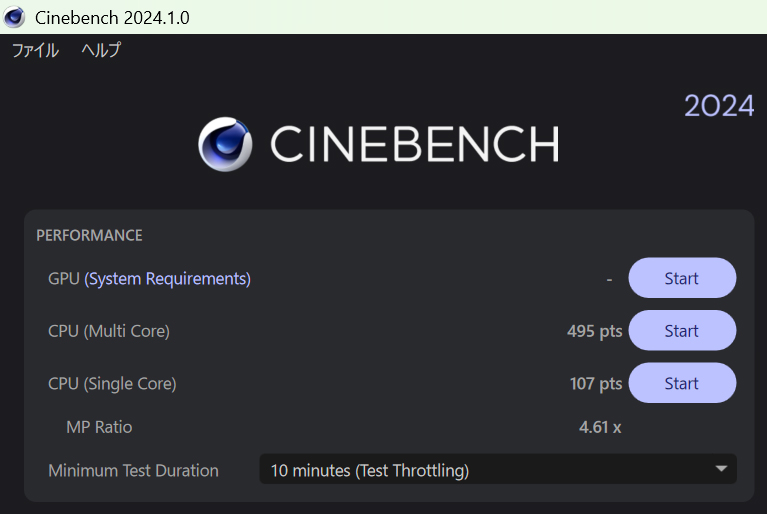Start the GPU benchmark
Viewport: 767px width, 514px height.
(x=682, y=278)
